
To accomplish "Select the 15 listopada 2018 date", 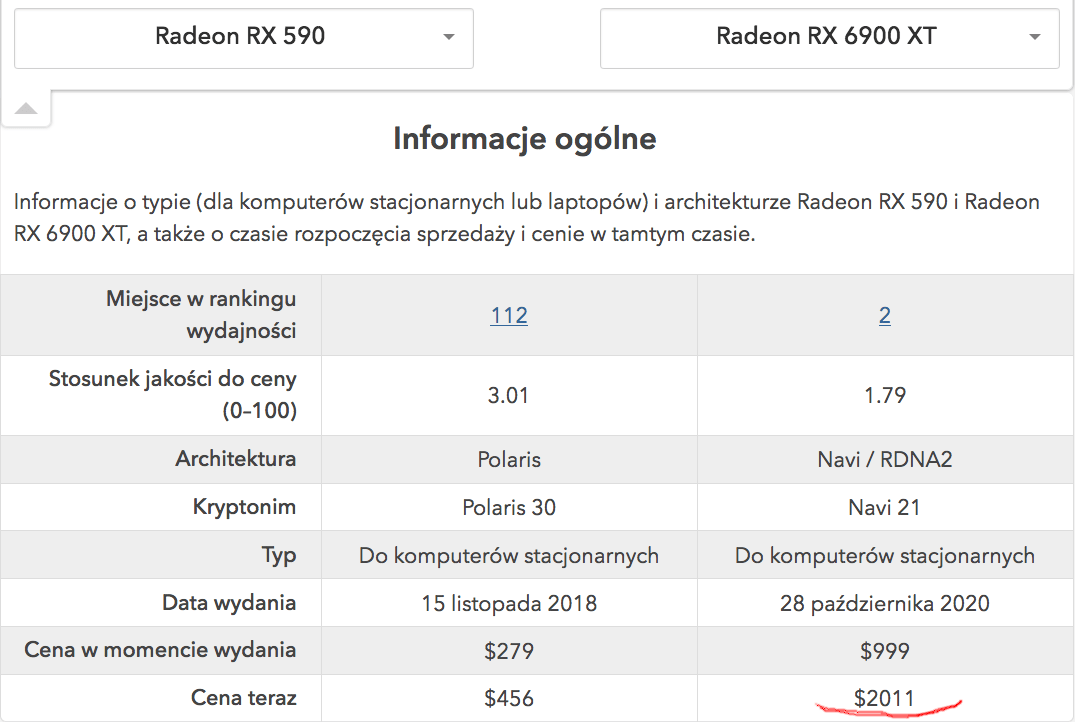I will (509, 603).
